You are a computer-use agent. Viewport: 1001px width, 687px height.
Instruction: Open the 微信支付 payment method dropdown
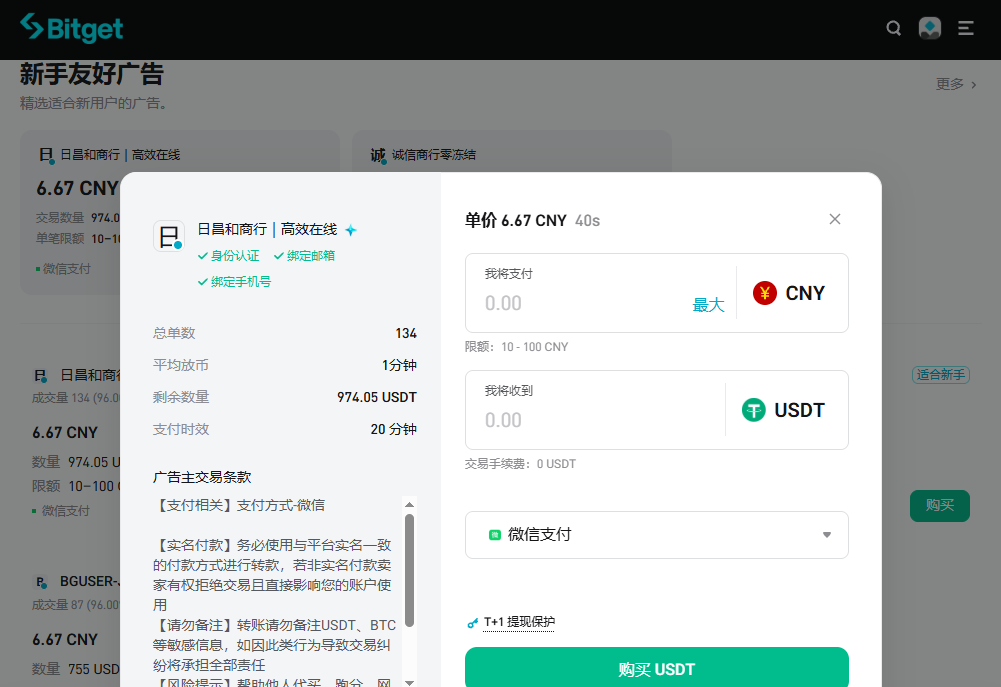[656, 535]
